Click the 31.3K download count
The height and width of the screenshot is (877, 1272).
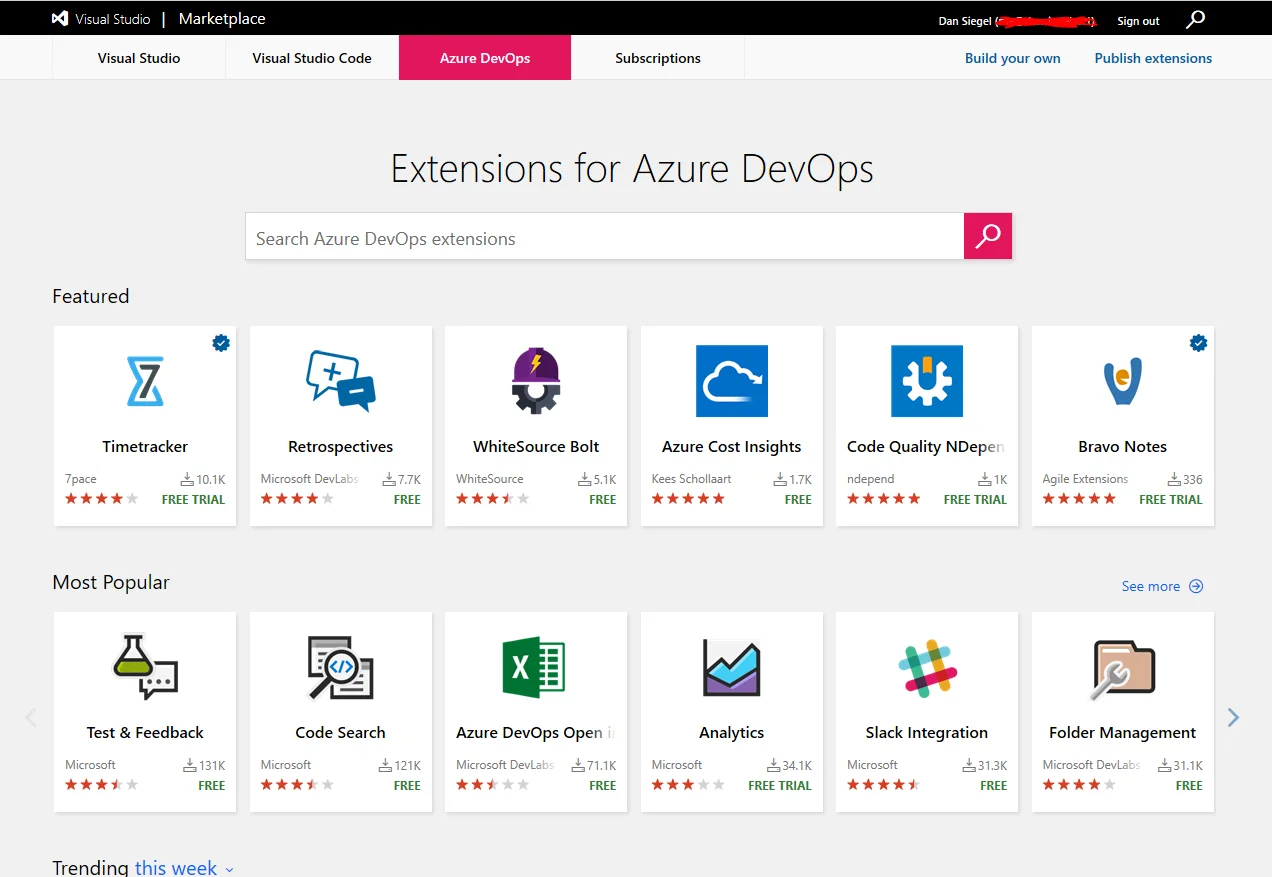point(992,765)
